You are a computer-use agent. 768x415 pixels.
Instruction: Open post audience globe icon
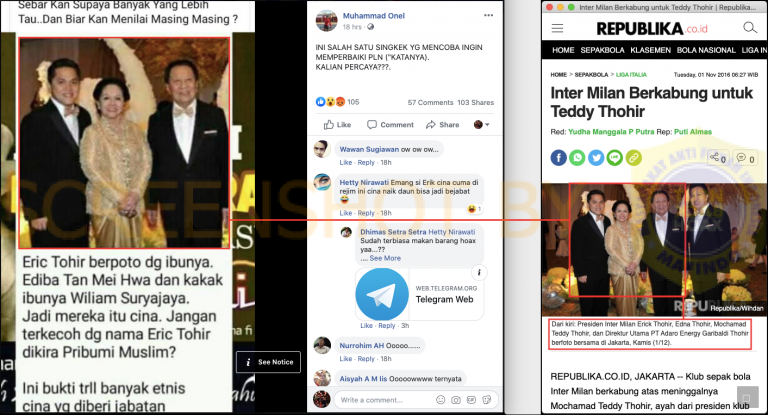click(x=371, y=27)
